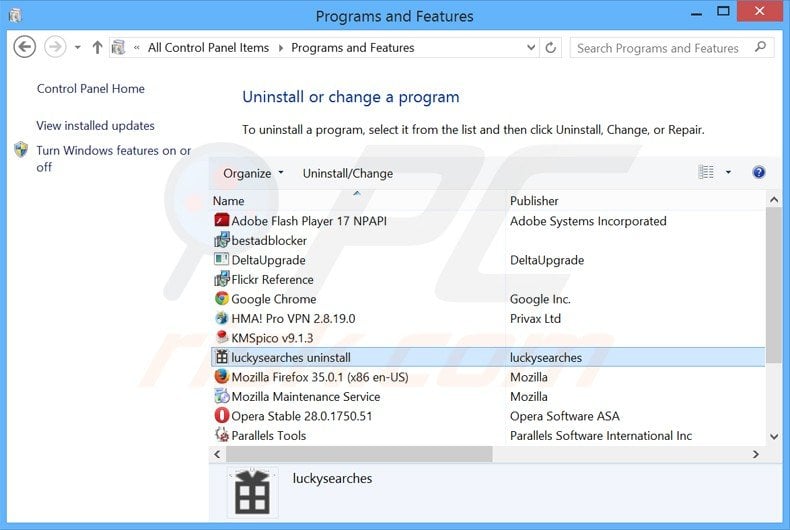The width and height of the screenshot is (790, 530).
Task: Select the luckysearches uninstall entry
Action: click(x=291, y=358)
